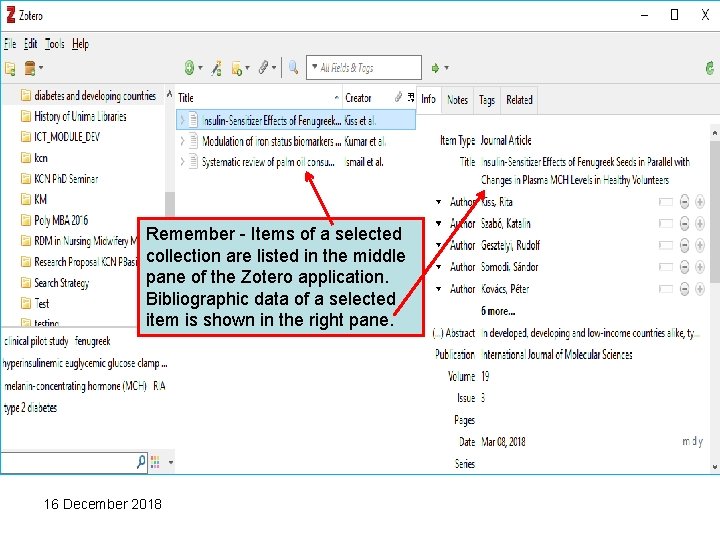Click the '6 more...' authors link
The image size is (720, 540).
pos(498,311)
